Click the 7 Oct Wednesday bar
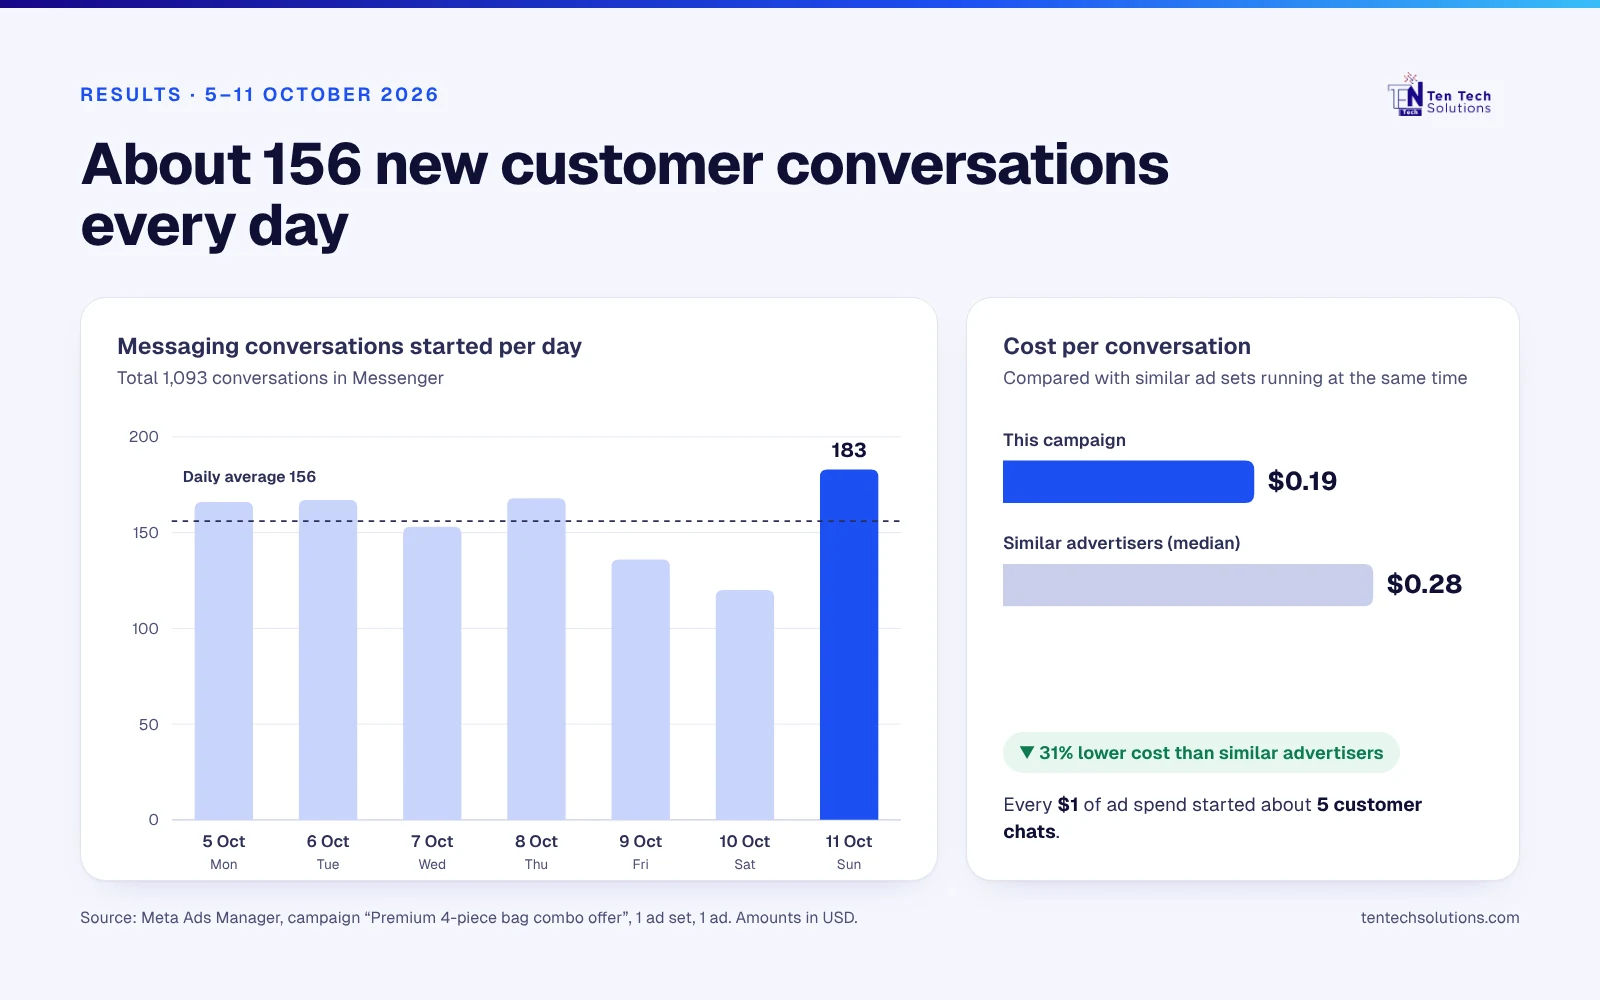Screen dimensions: 1600x1000 432,674
